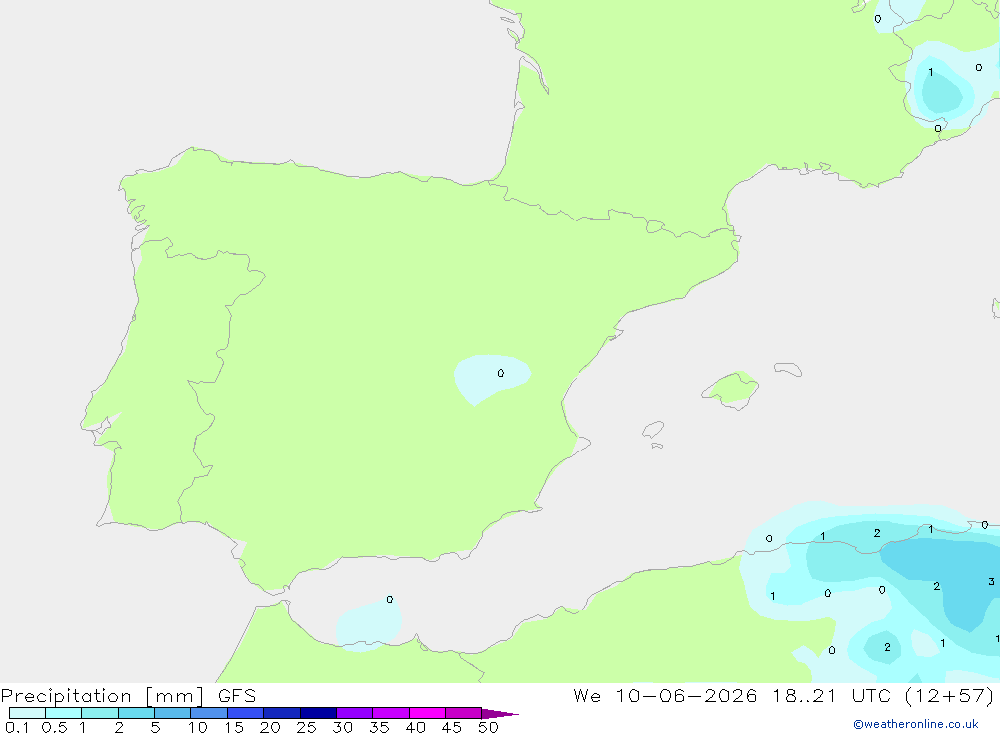Click the '50' legend scale label
1000x733 pixels.
coord(488,727)
